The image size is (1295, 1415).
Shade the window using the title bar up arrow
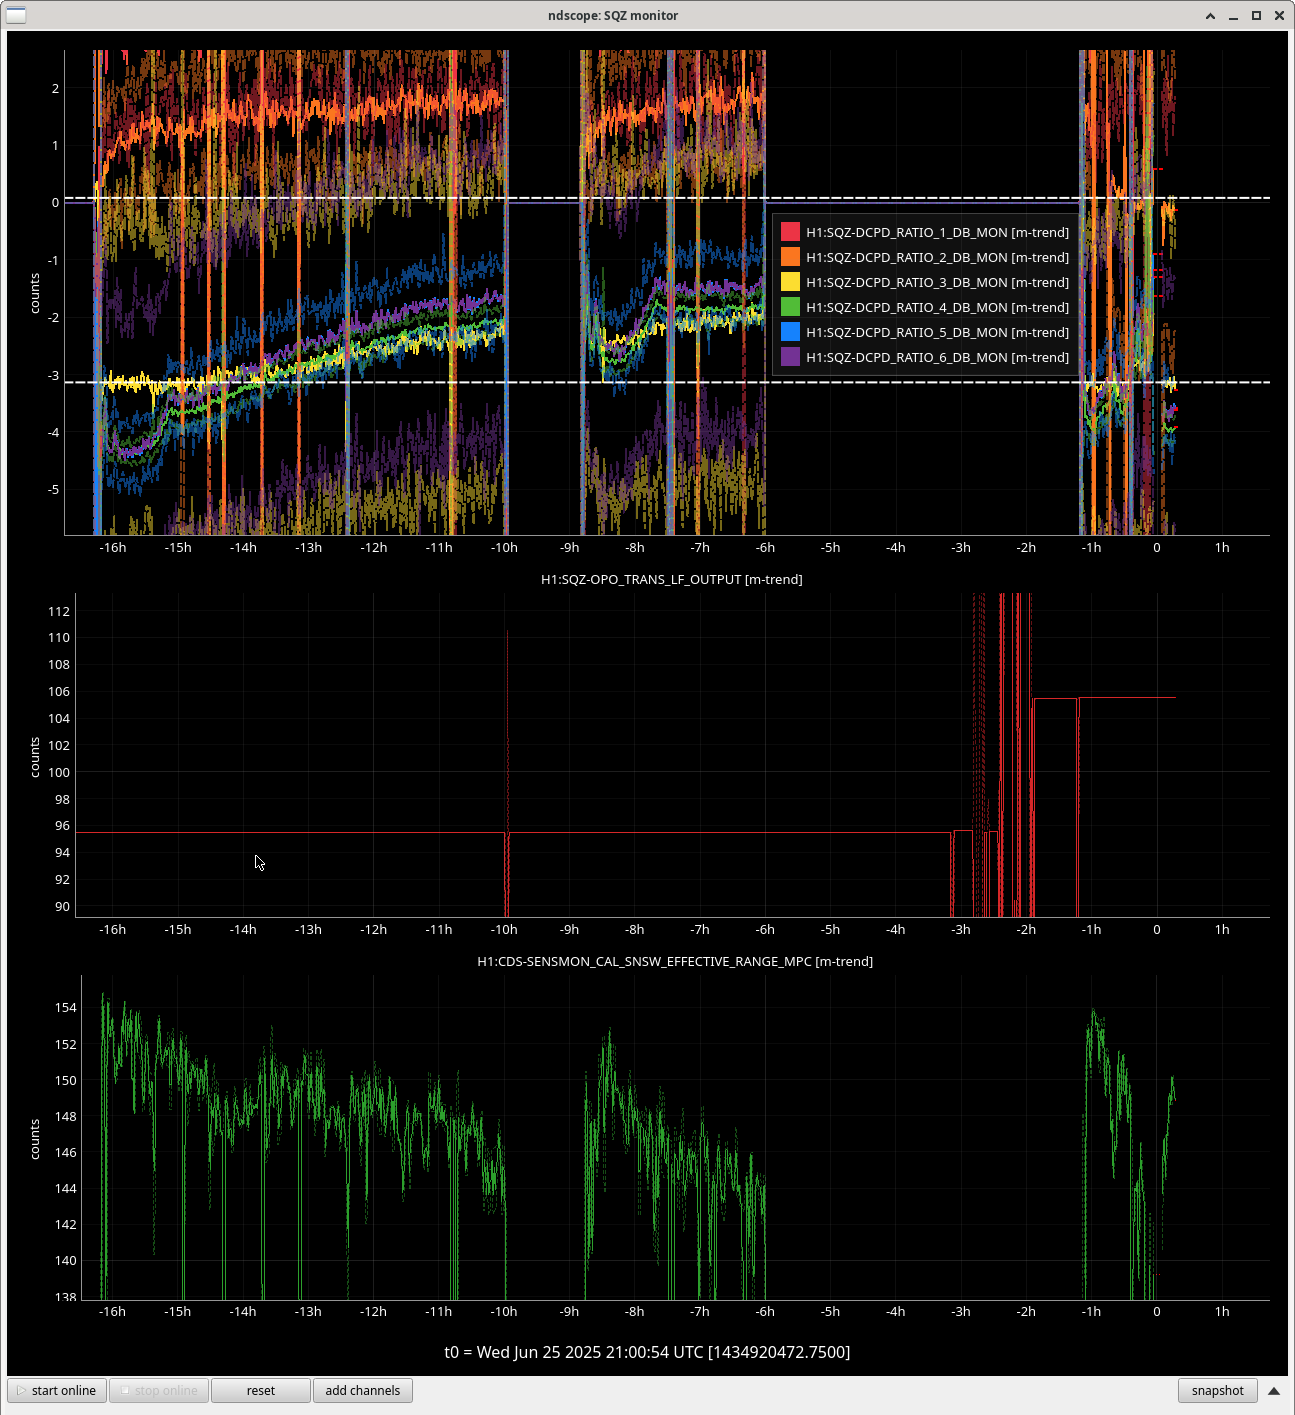coord(1210,16)
